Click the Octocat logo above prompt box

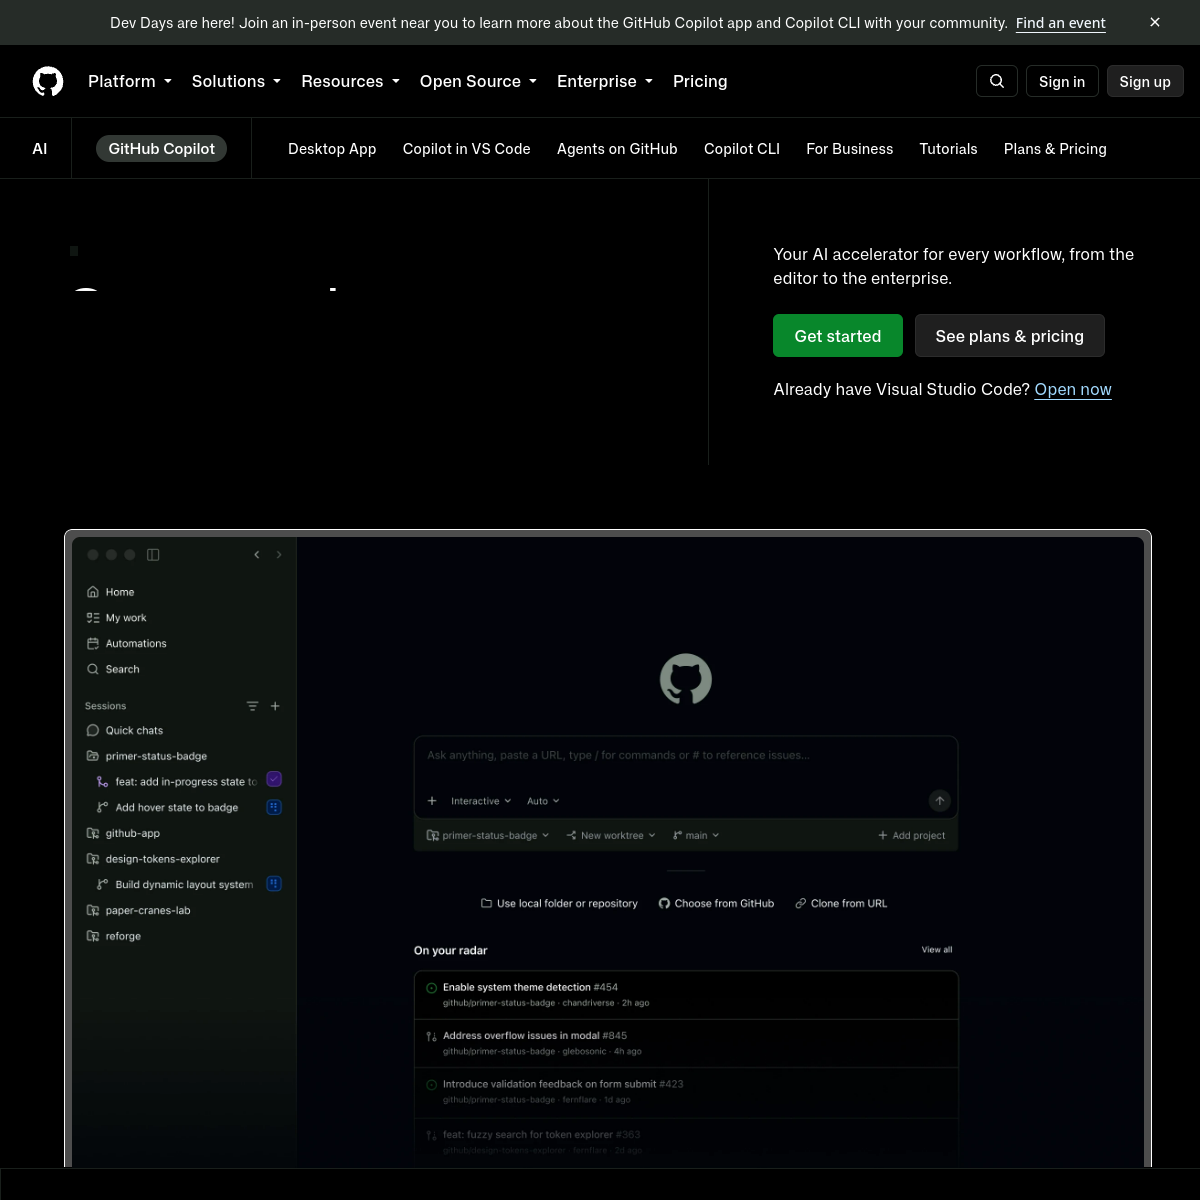[686, 679]
